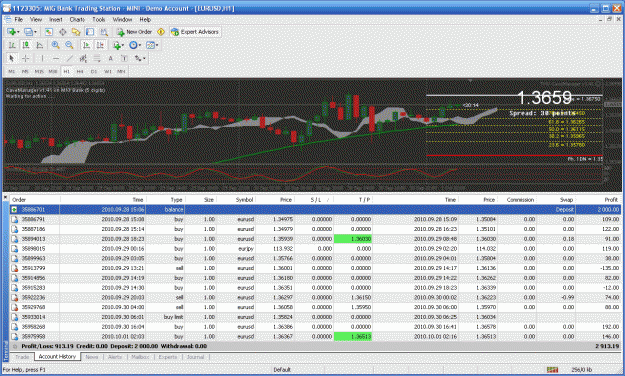Image resolution: width=625 pixels, height=376 pixels.
Task: Select the H1 timeframe button
Action: (67, 71)
